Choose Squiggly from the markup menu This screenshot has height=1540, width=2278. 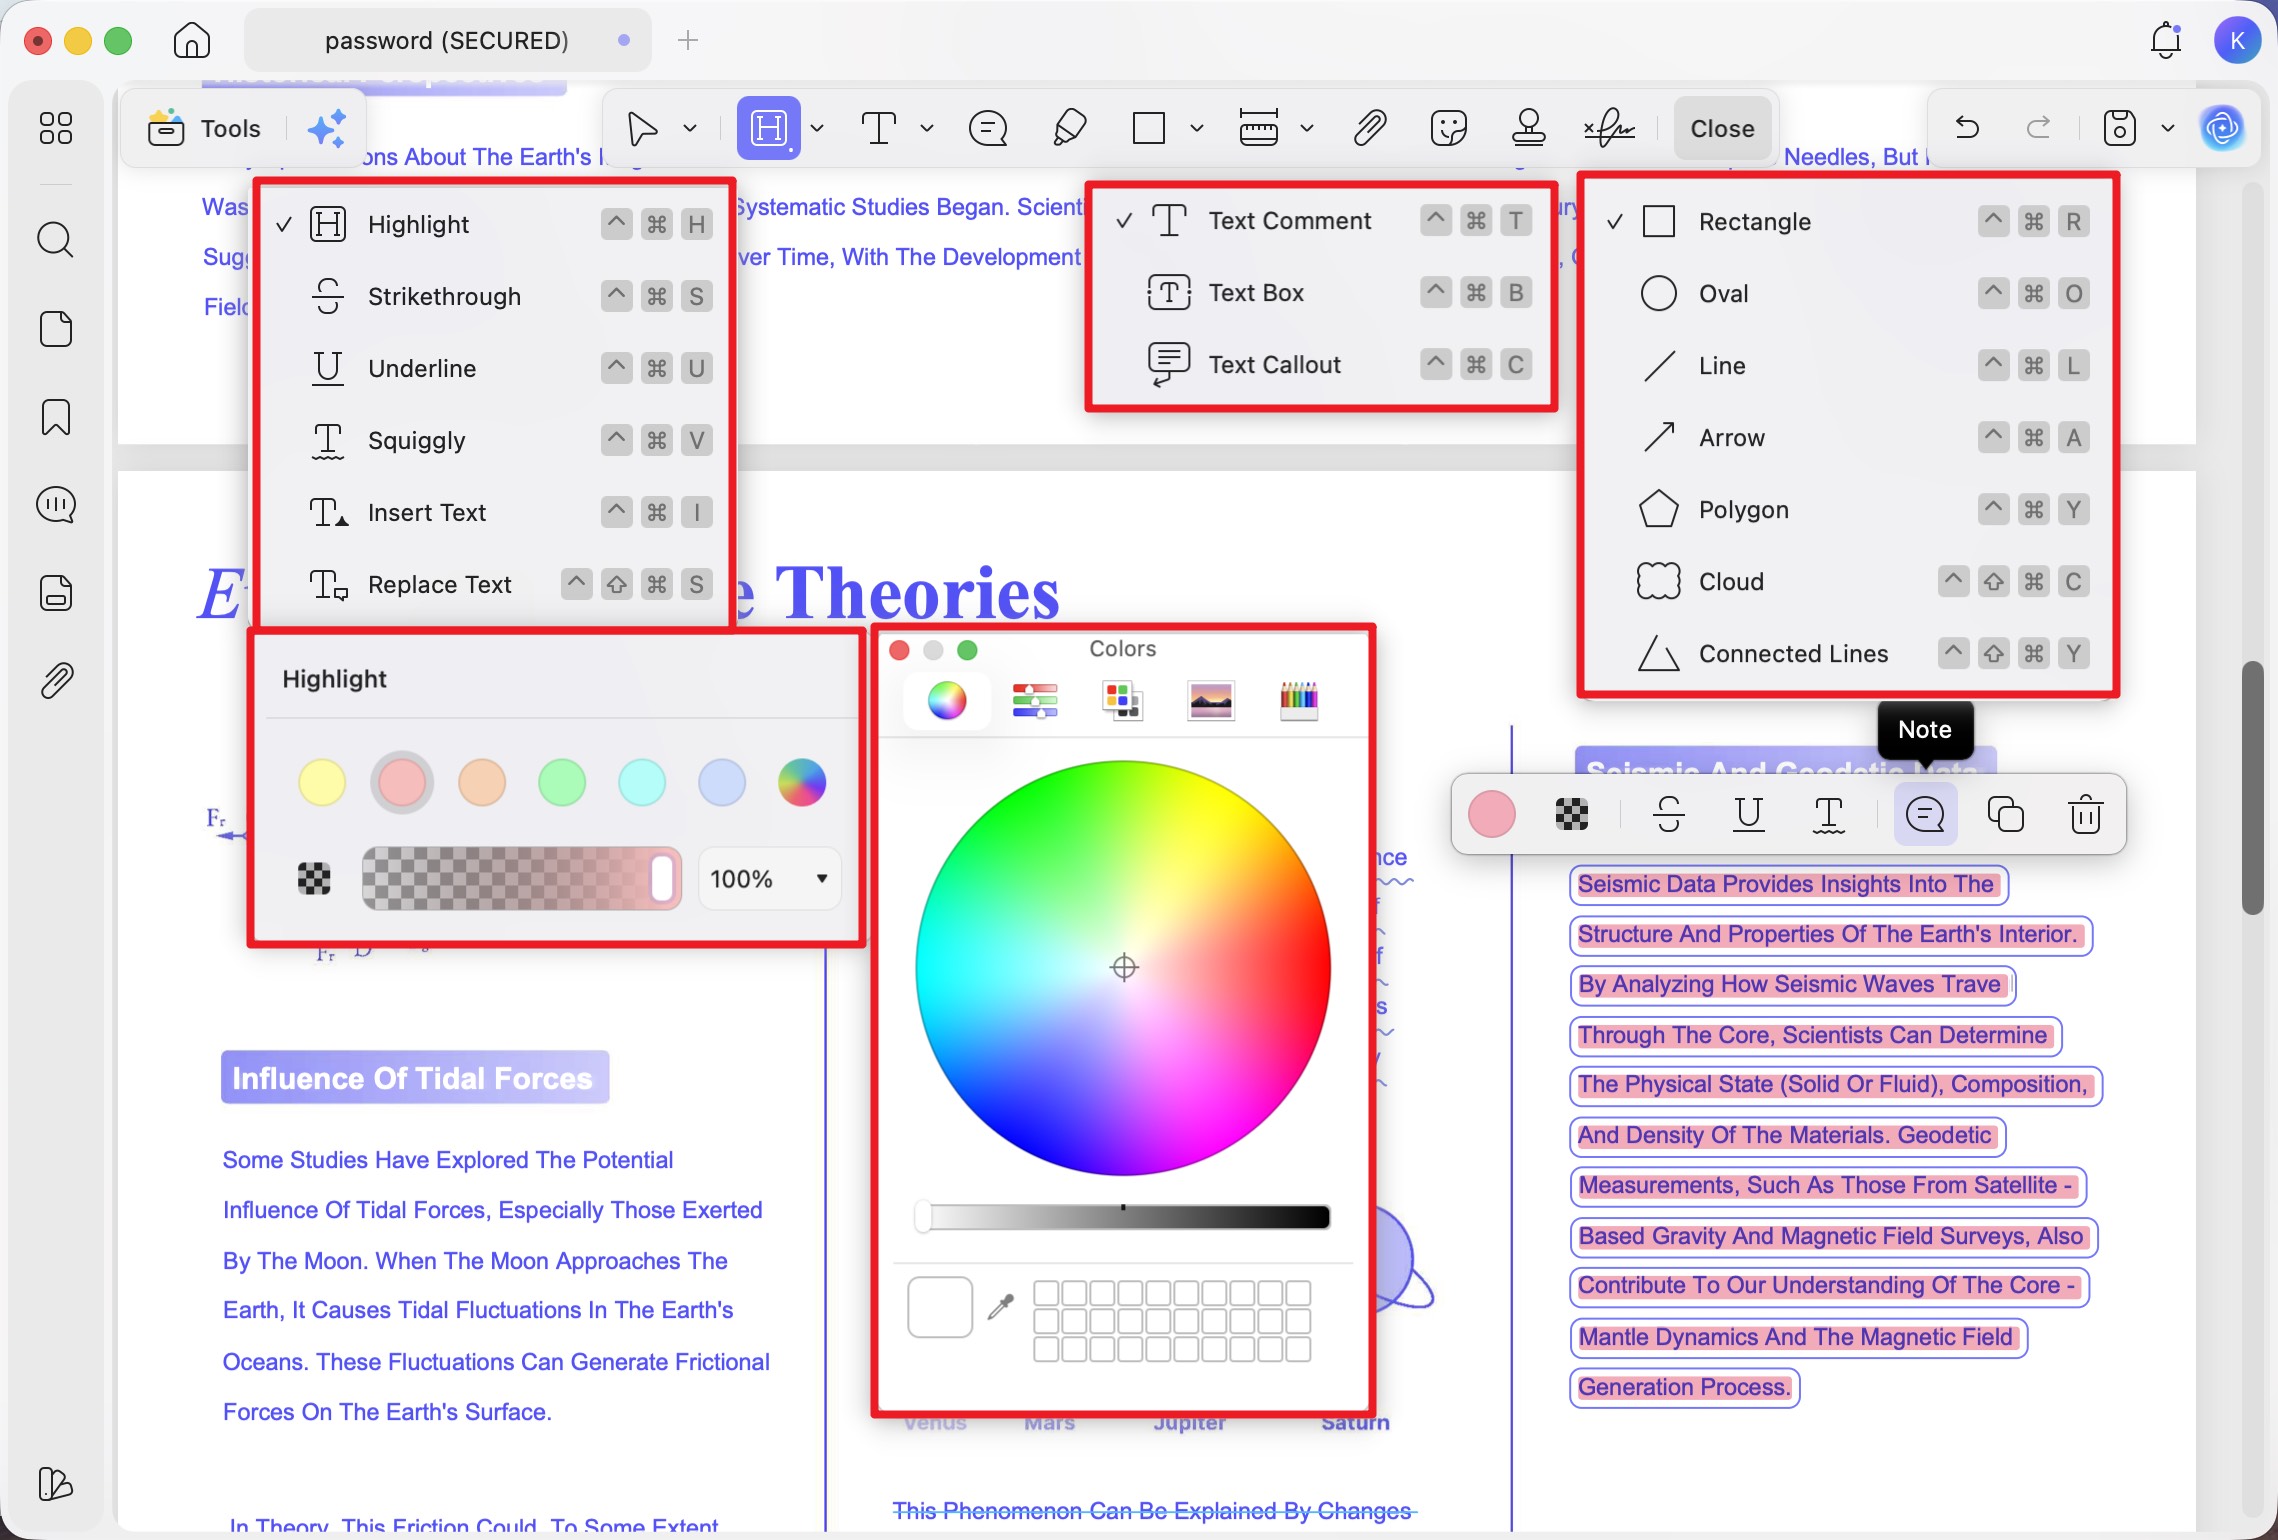tap(494, 441)
